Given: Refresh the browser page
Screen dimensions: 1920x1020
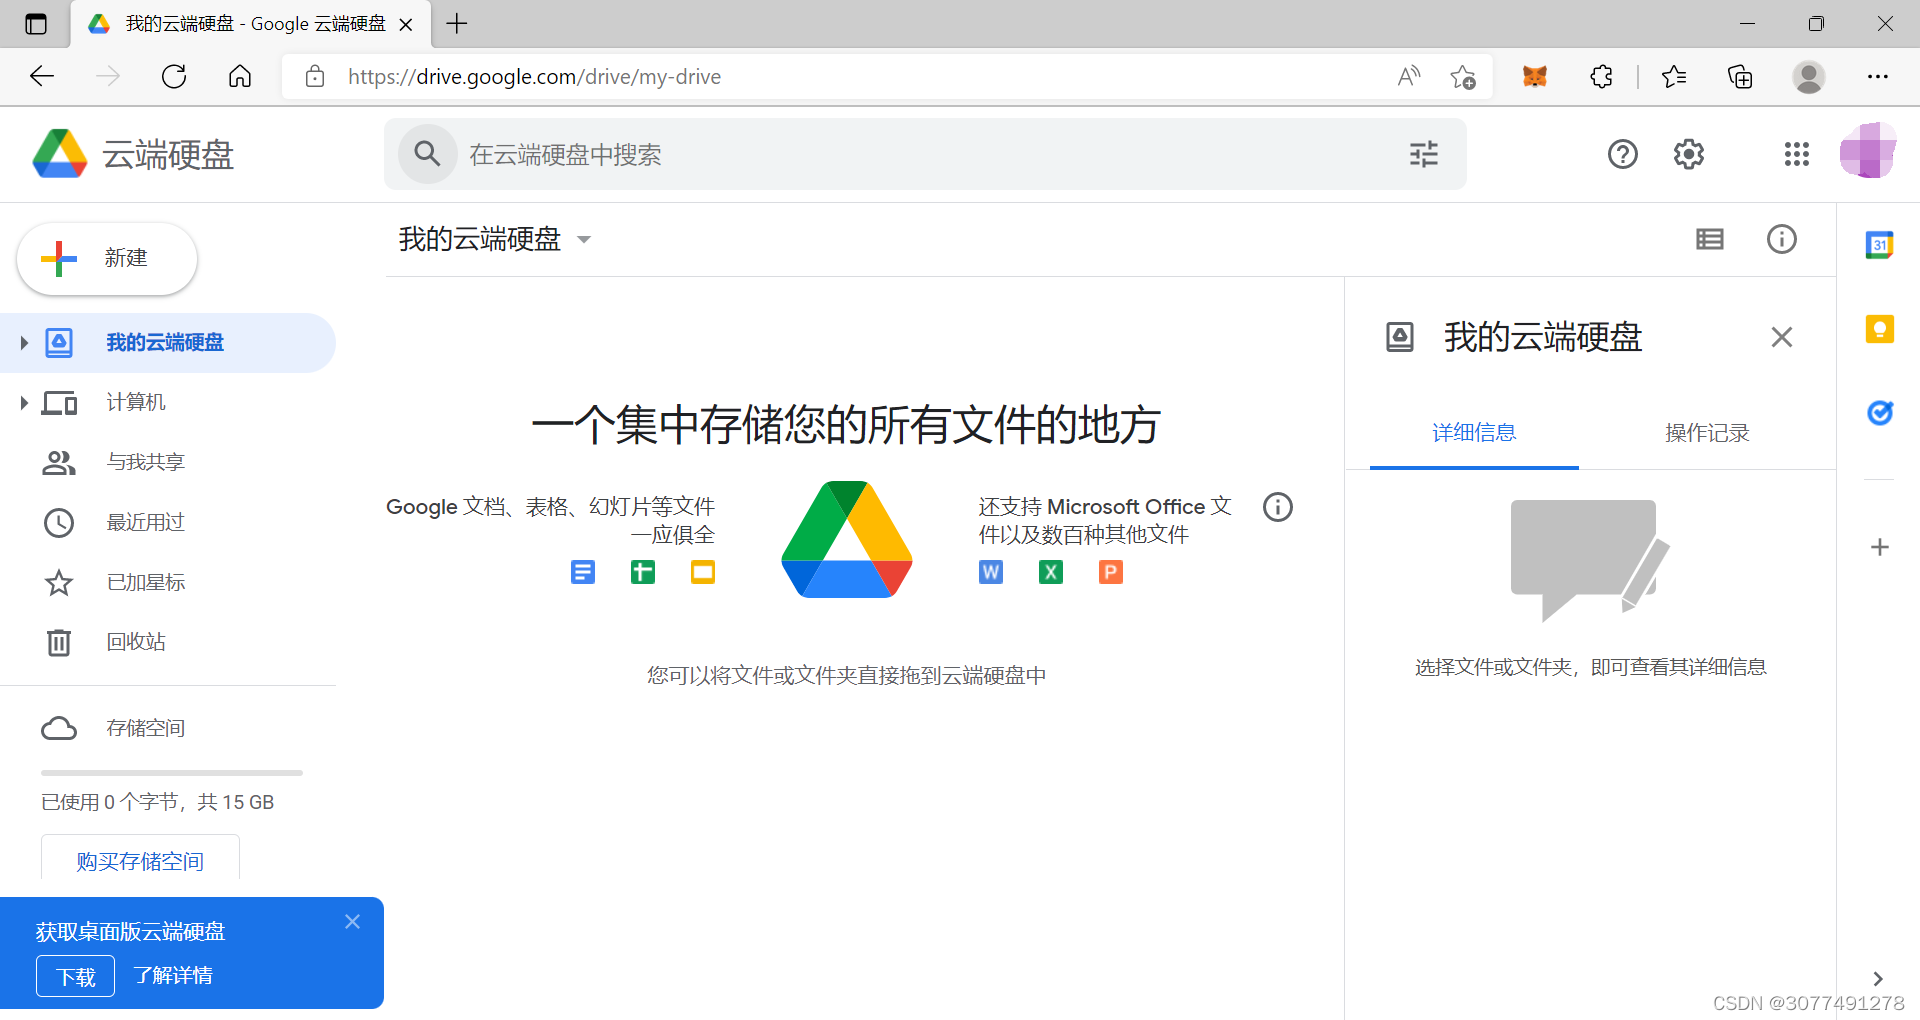Looking at the screenshot, I should click(x=174, y=76).
